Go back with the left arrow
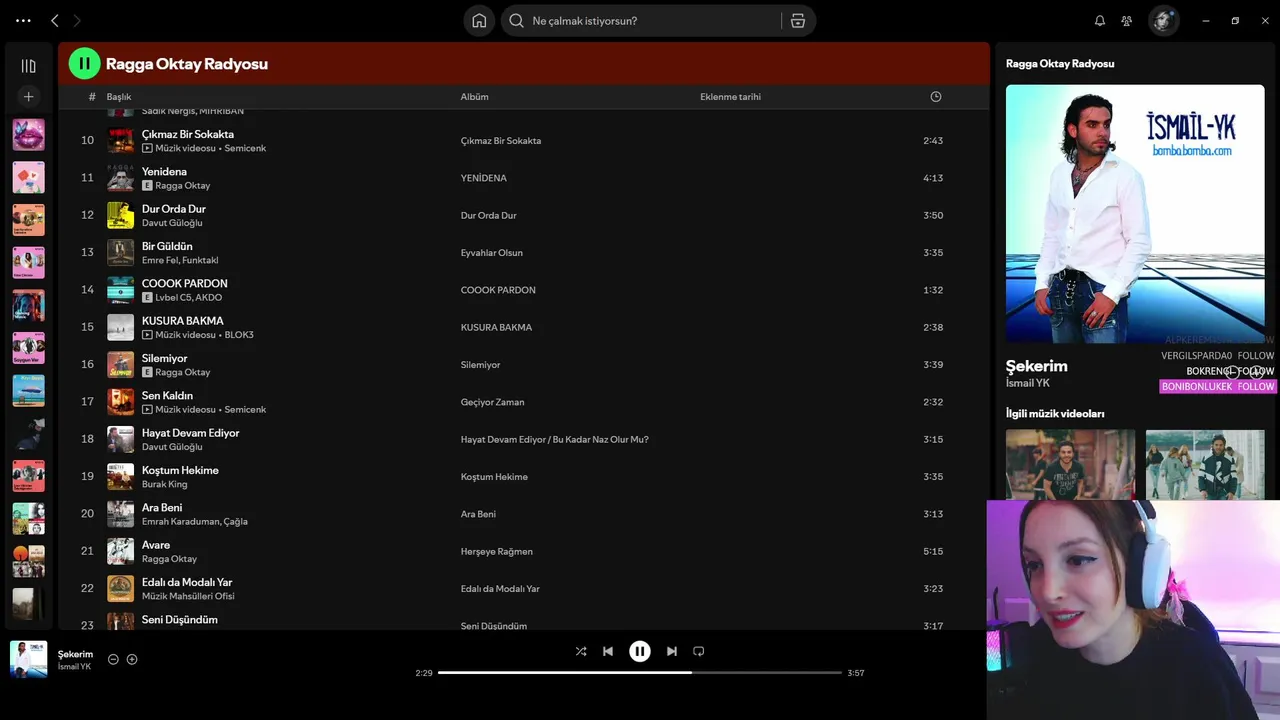The height and width of the screenshot is (720, 1280). [x=55, y=20]
